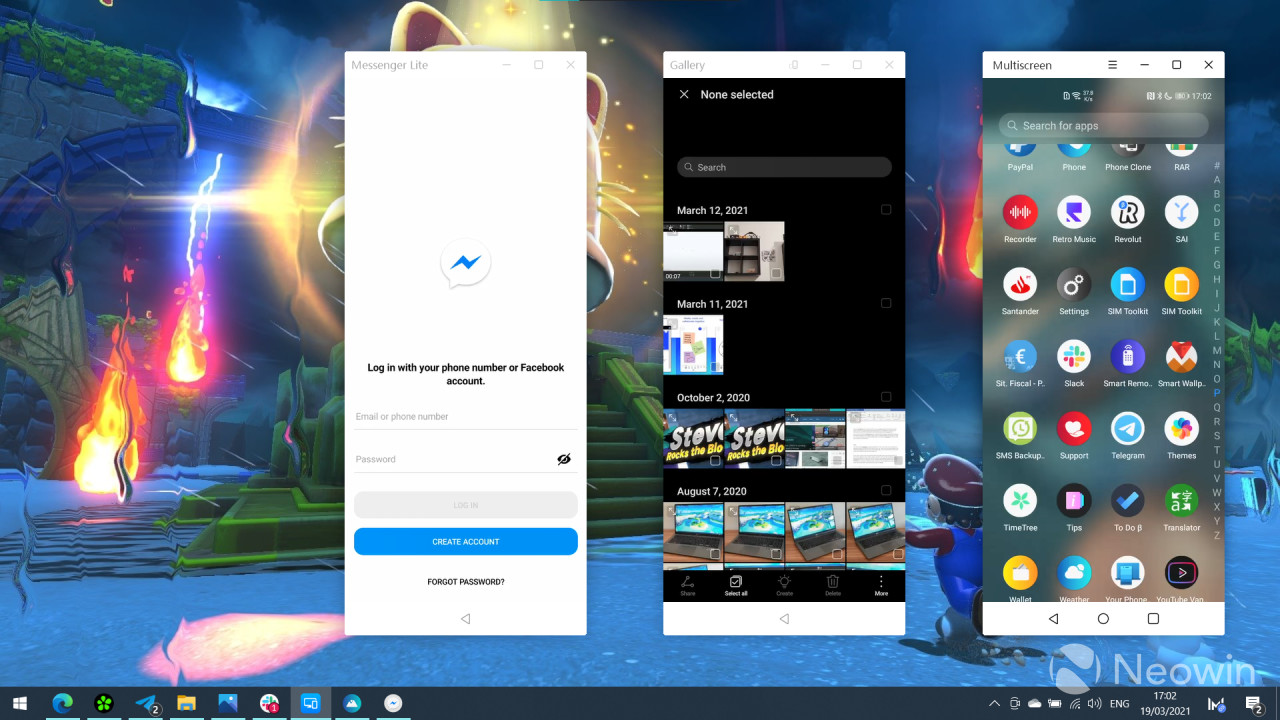Launch the Smart Remote app
Screen dimensions: 1280x720
tap(1128, 356)
